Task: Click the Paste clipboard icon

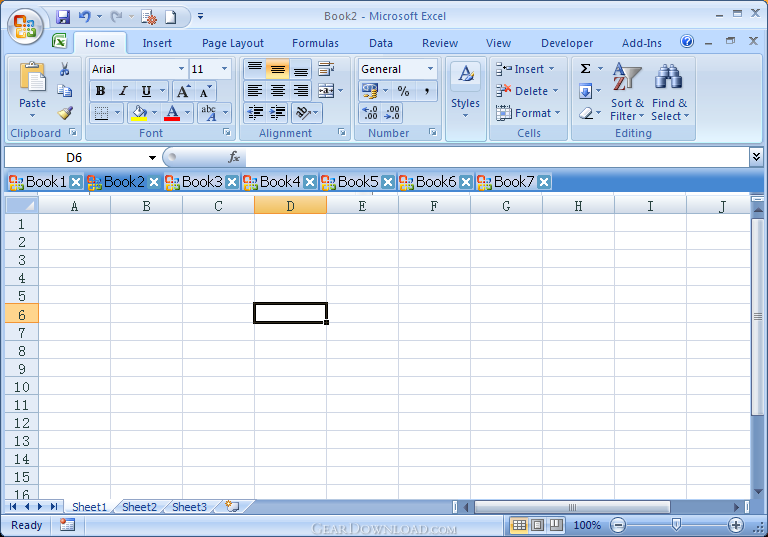Action: tap(32, 77)
